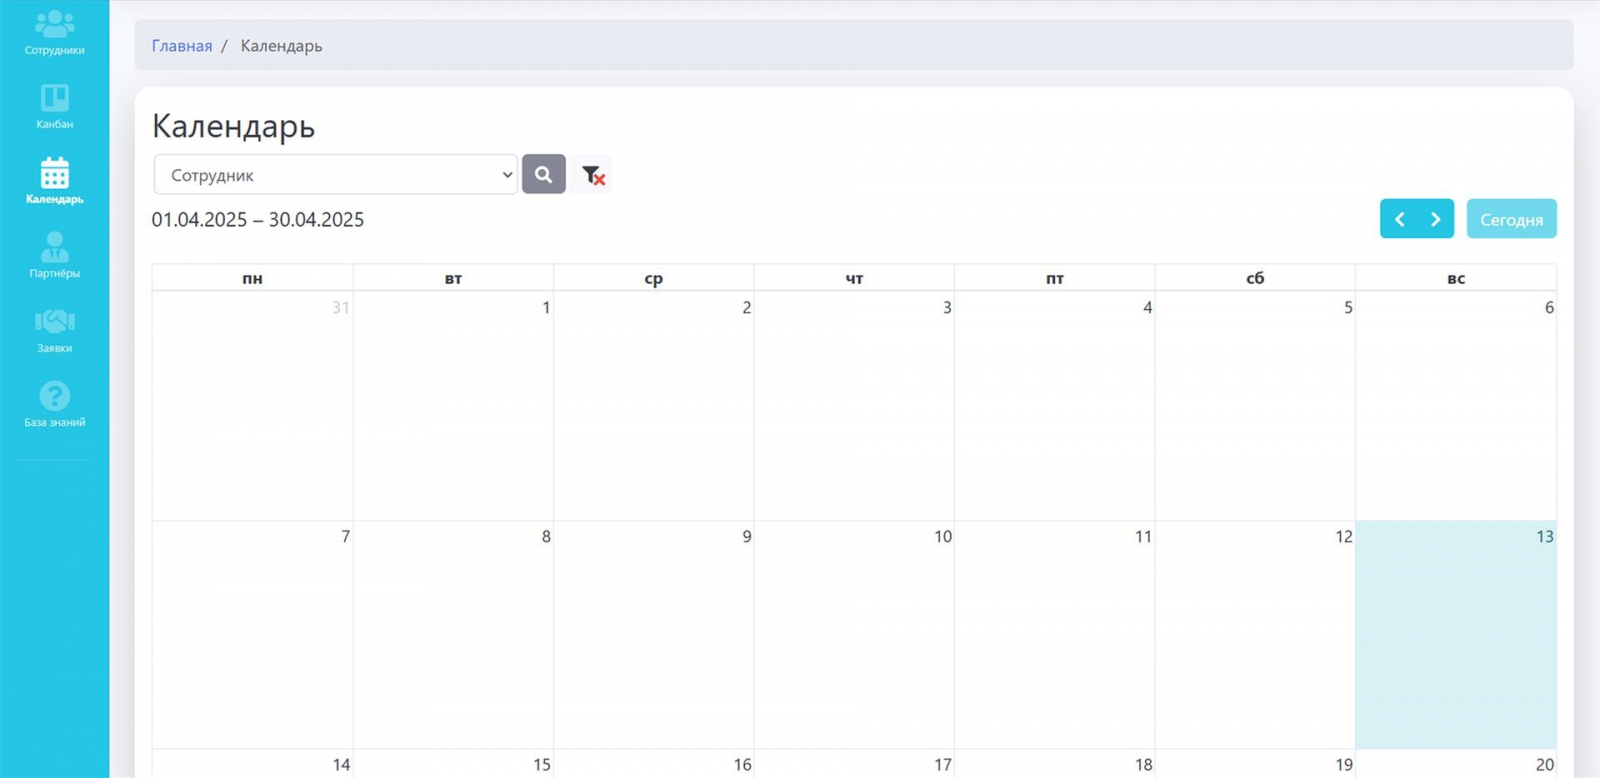The image size is (1600, 778).
Task: Clear filter with the funnel-X icon
Action: (x=593, y=175)
